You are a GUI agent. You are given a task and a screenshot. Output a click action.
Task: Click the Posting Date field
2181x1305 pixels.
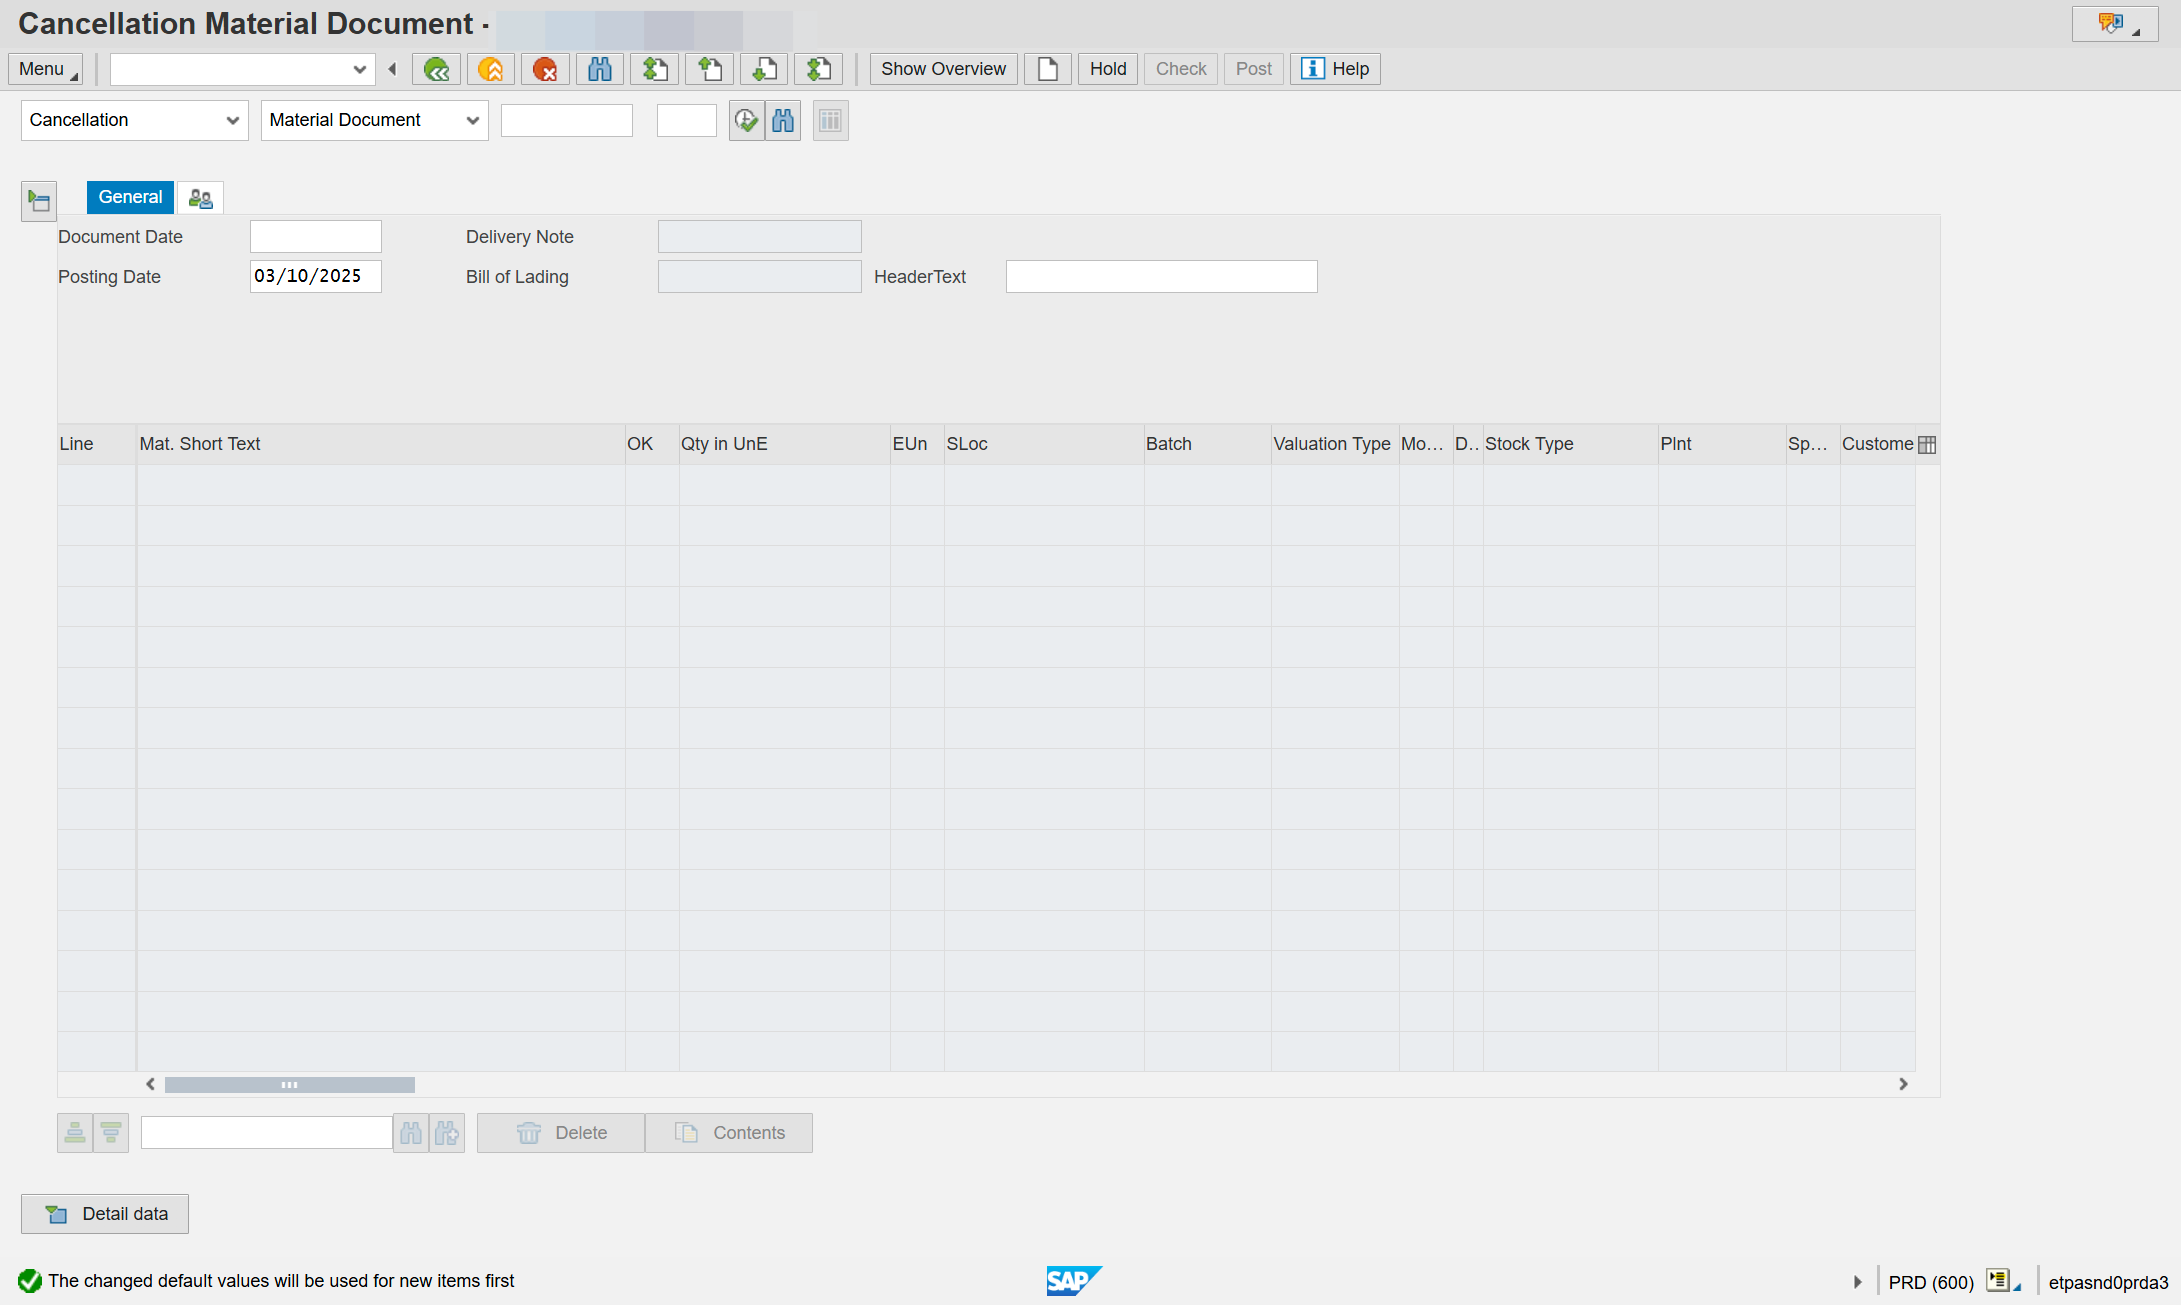coord(316,277)
